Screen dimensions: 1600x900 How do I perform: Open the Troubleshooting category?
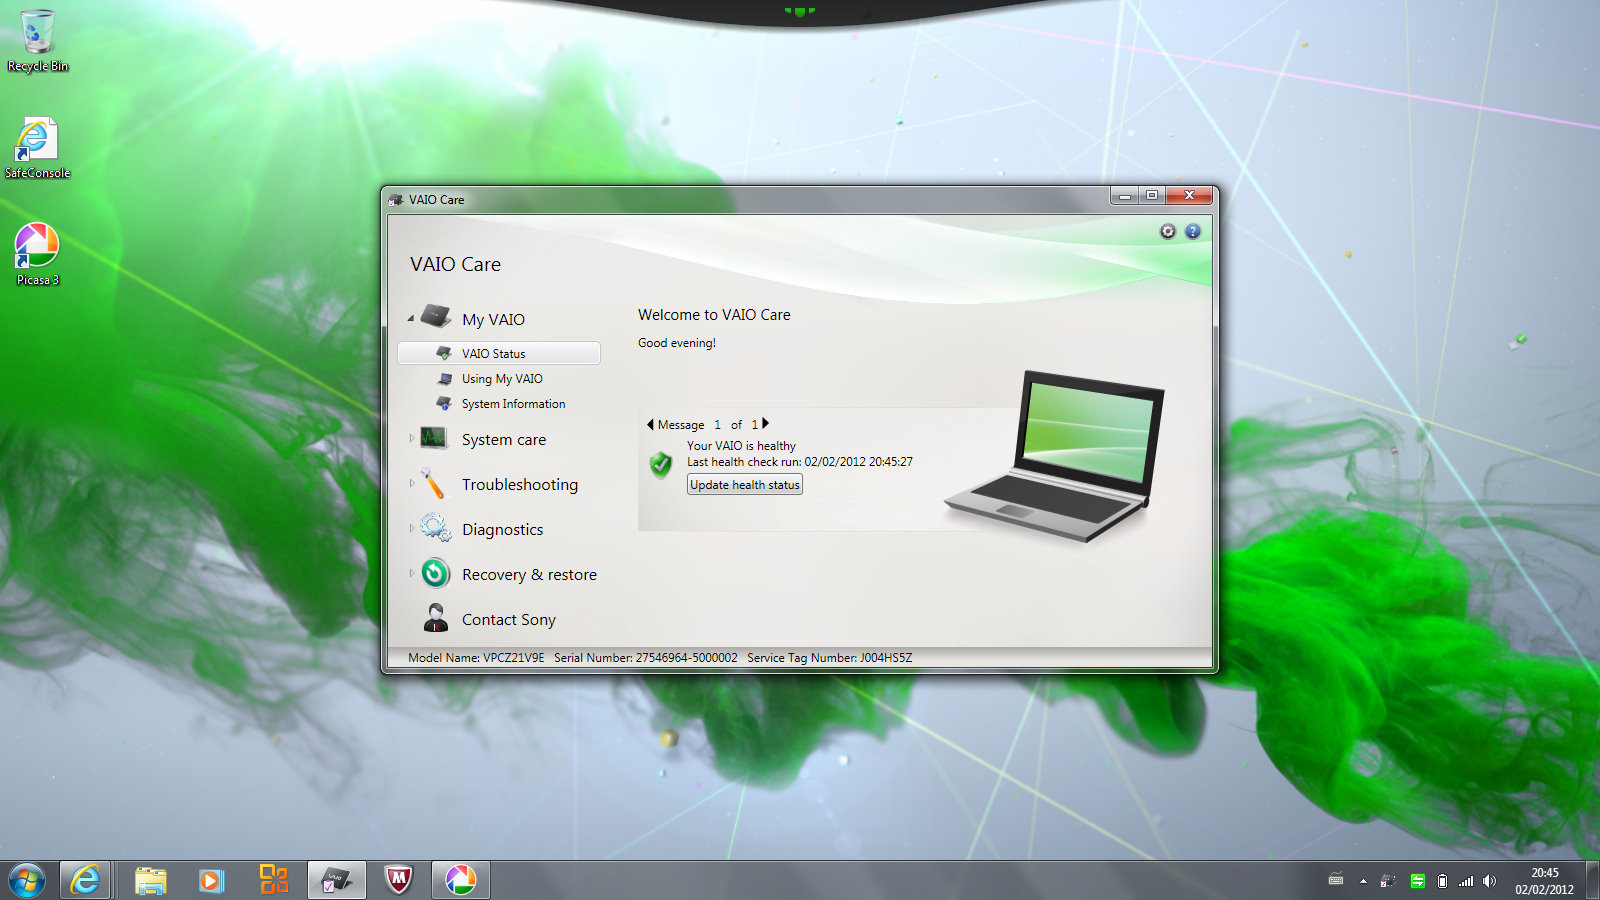tap(520, 485)
